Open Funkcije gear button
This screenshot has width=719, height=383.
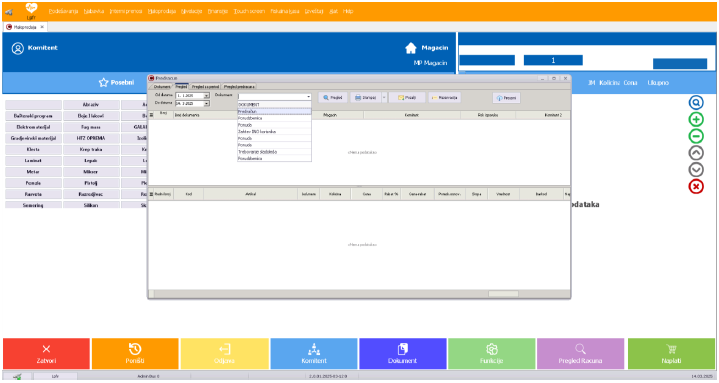(x=492, y=354)
